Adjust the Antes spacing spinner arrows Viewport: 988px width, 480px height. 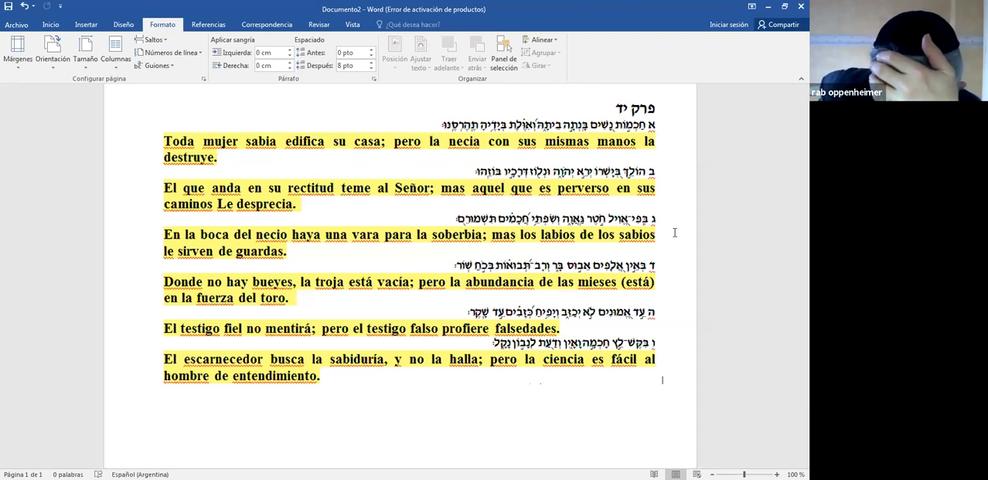[x=371, y=53]
